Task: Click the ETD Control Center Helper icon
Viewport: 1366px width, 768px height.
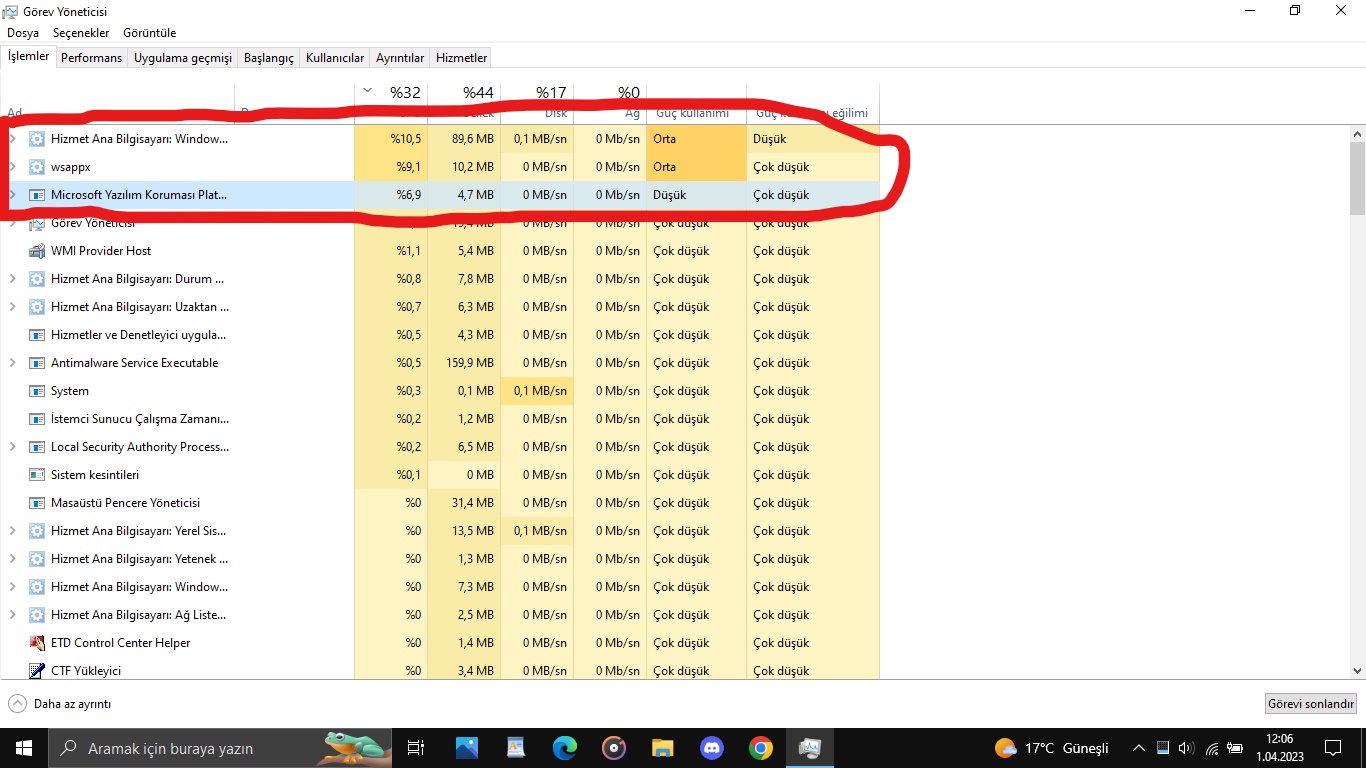Action: click(x=37, y=643)
